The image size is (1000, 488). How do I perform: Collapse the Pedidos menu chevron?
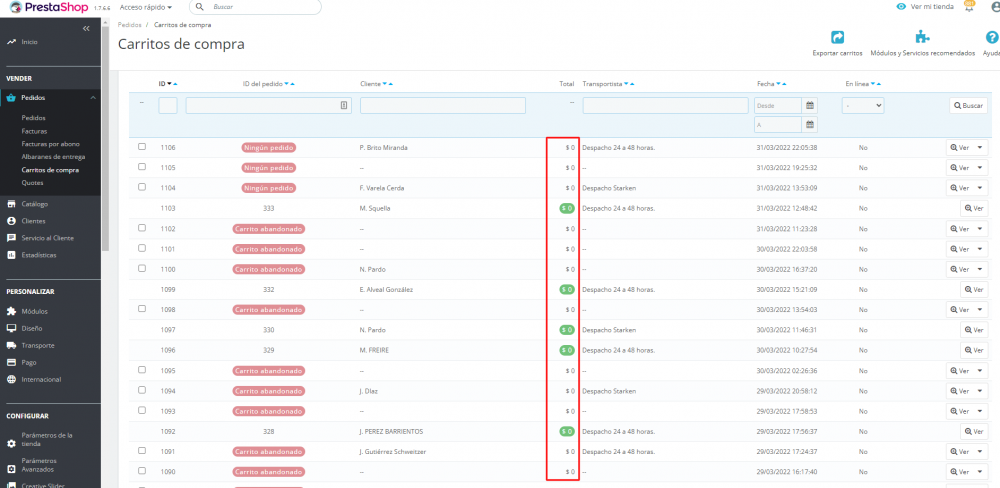coord(93,98)
